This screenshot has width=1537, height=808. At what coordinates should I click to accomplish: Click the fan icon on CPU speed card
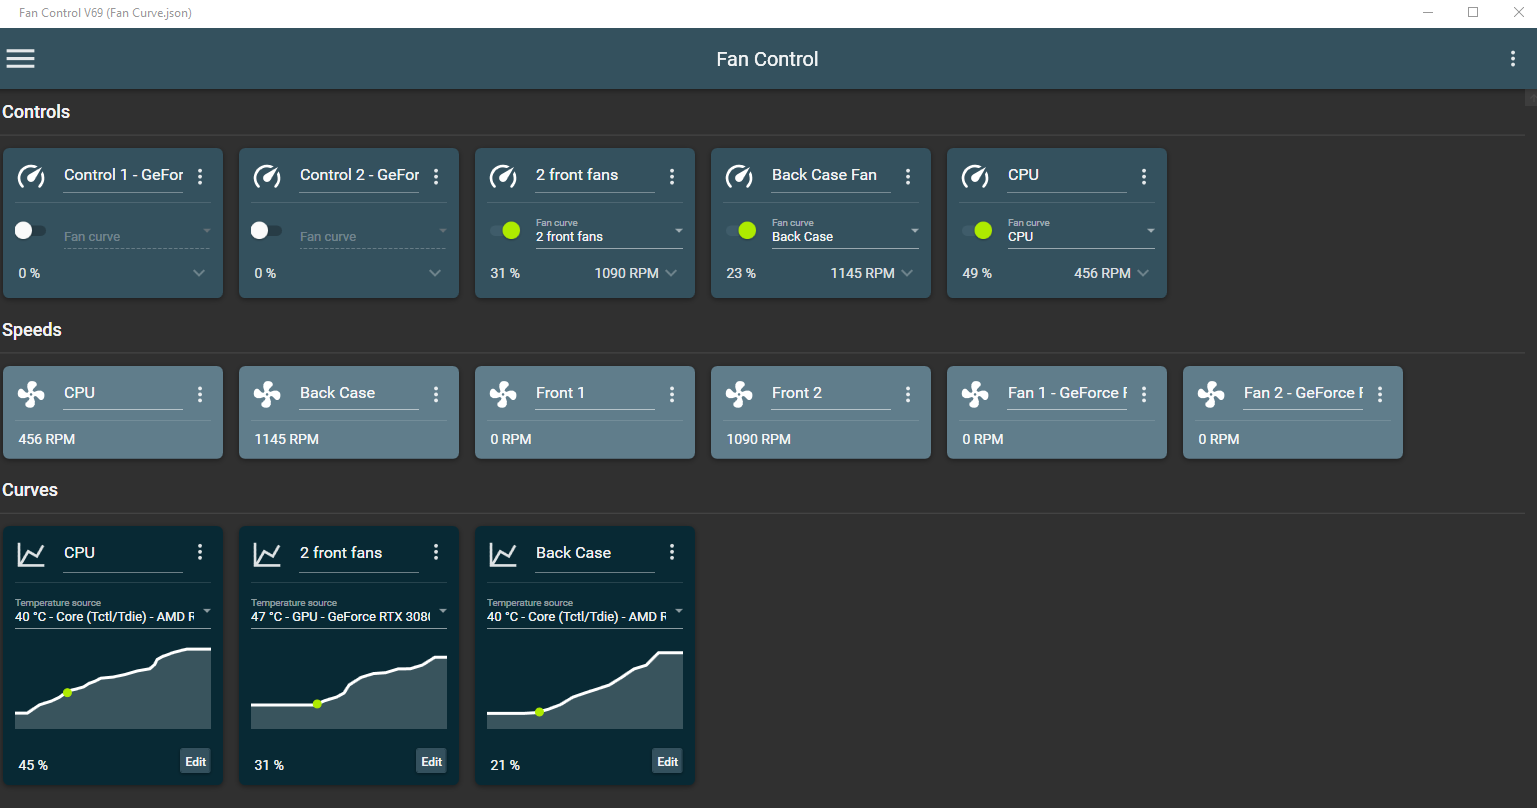click(x=32, y=394)
